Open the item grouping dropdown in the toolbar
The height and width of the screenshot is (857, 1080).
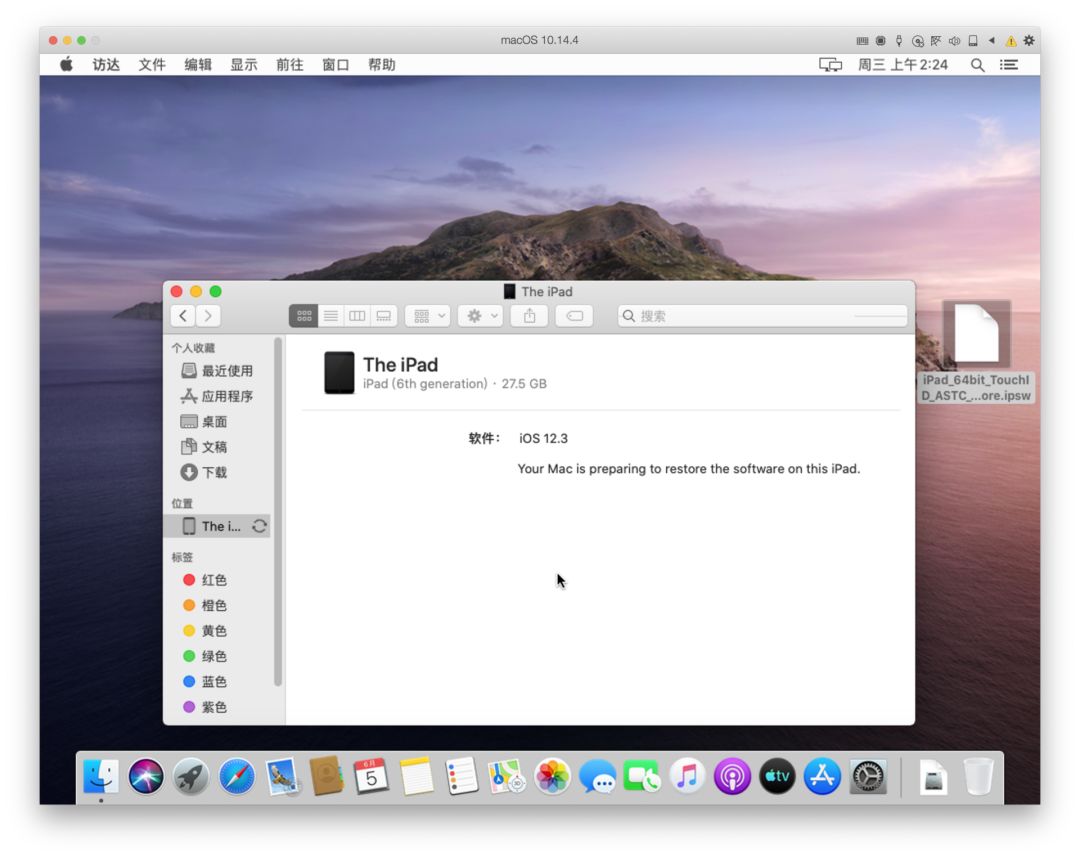coord(427,315)
